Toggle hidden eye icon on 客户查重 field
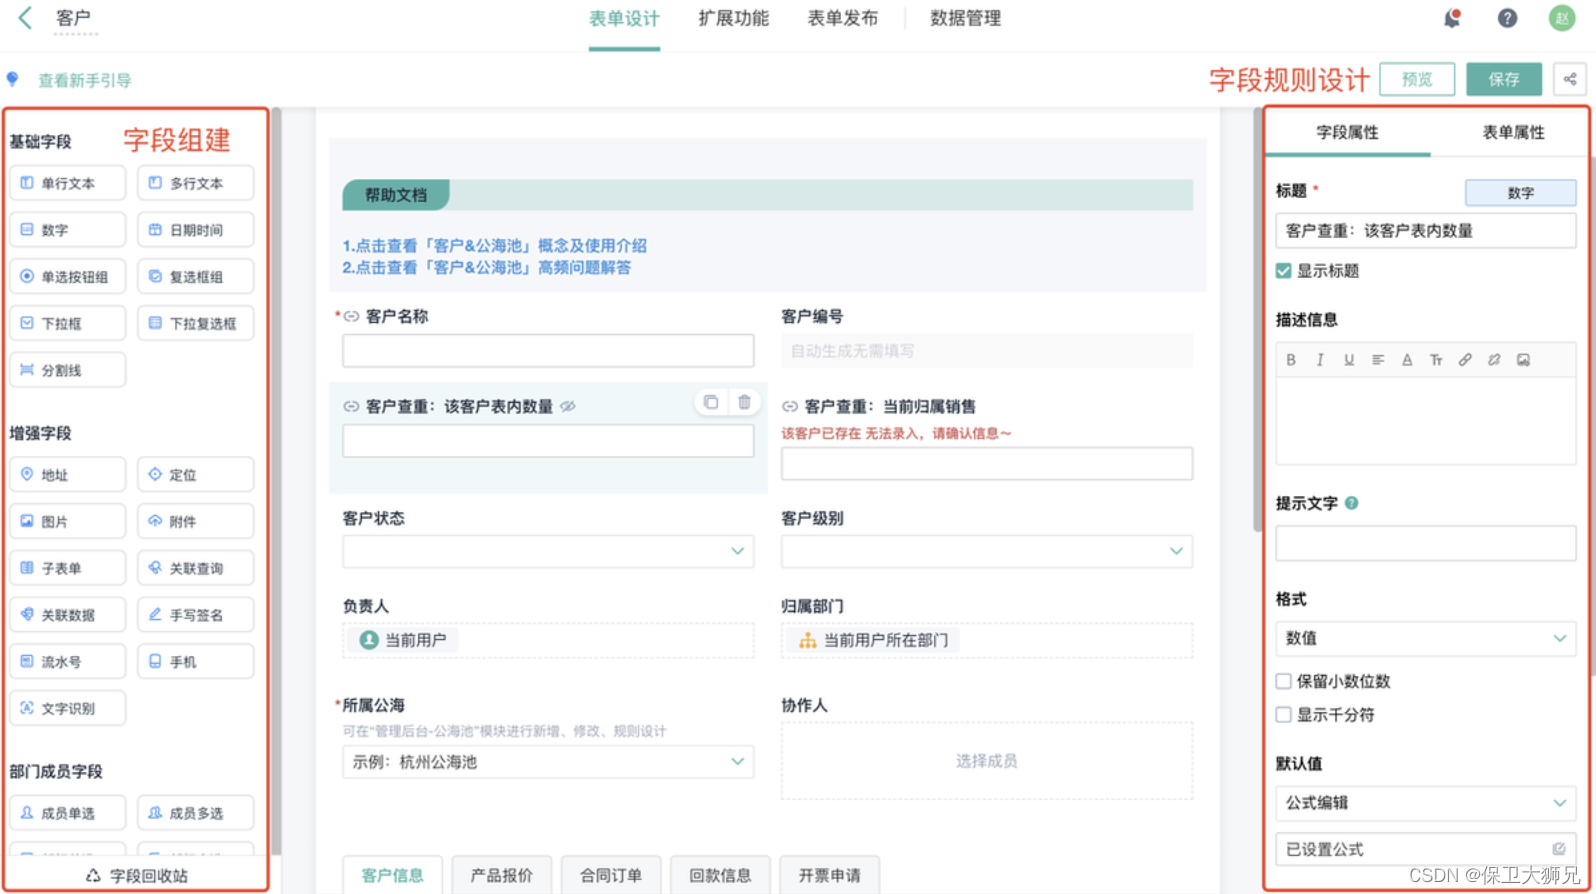 pos(568,407)
